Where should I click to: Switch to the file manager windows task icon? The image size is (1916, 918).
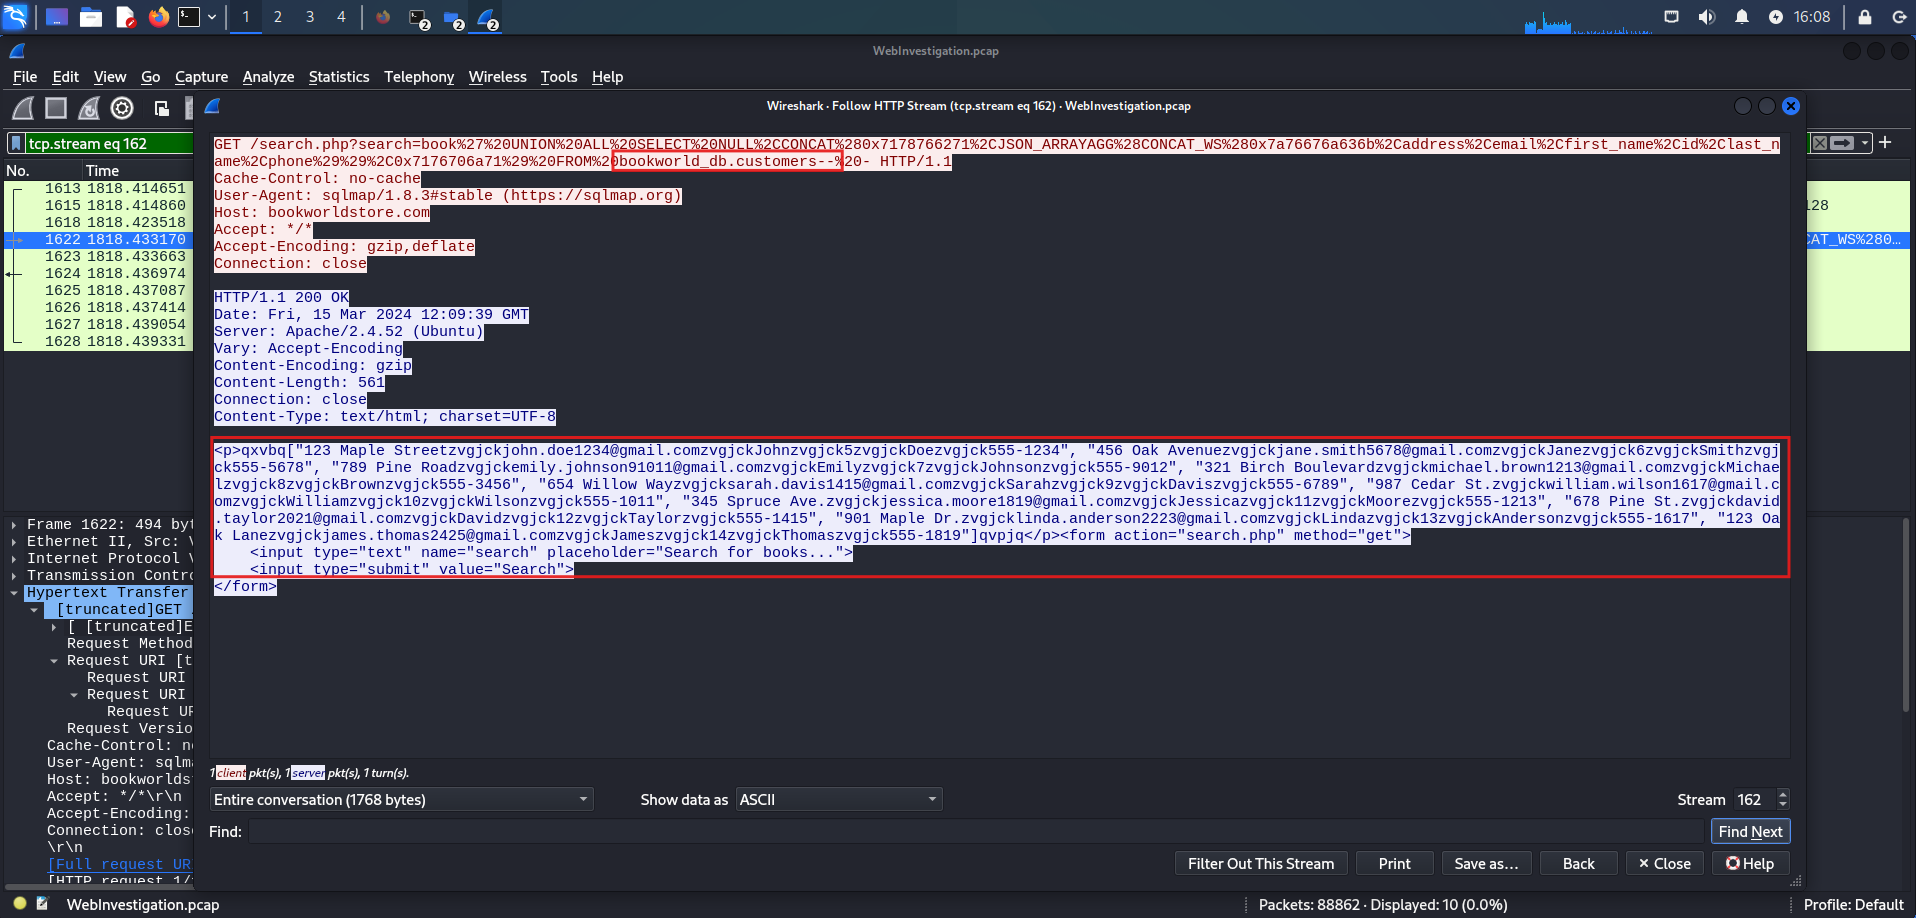coord(453,18)
